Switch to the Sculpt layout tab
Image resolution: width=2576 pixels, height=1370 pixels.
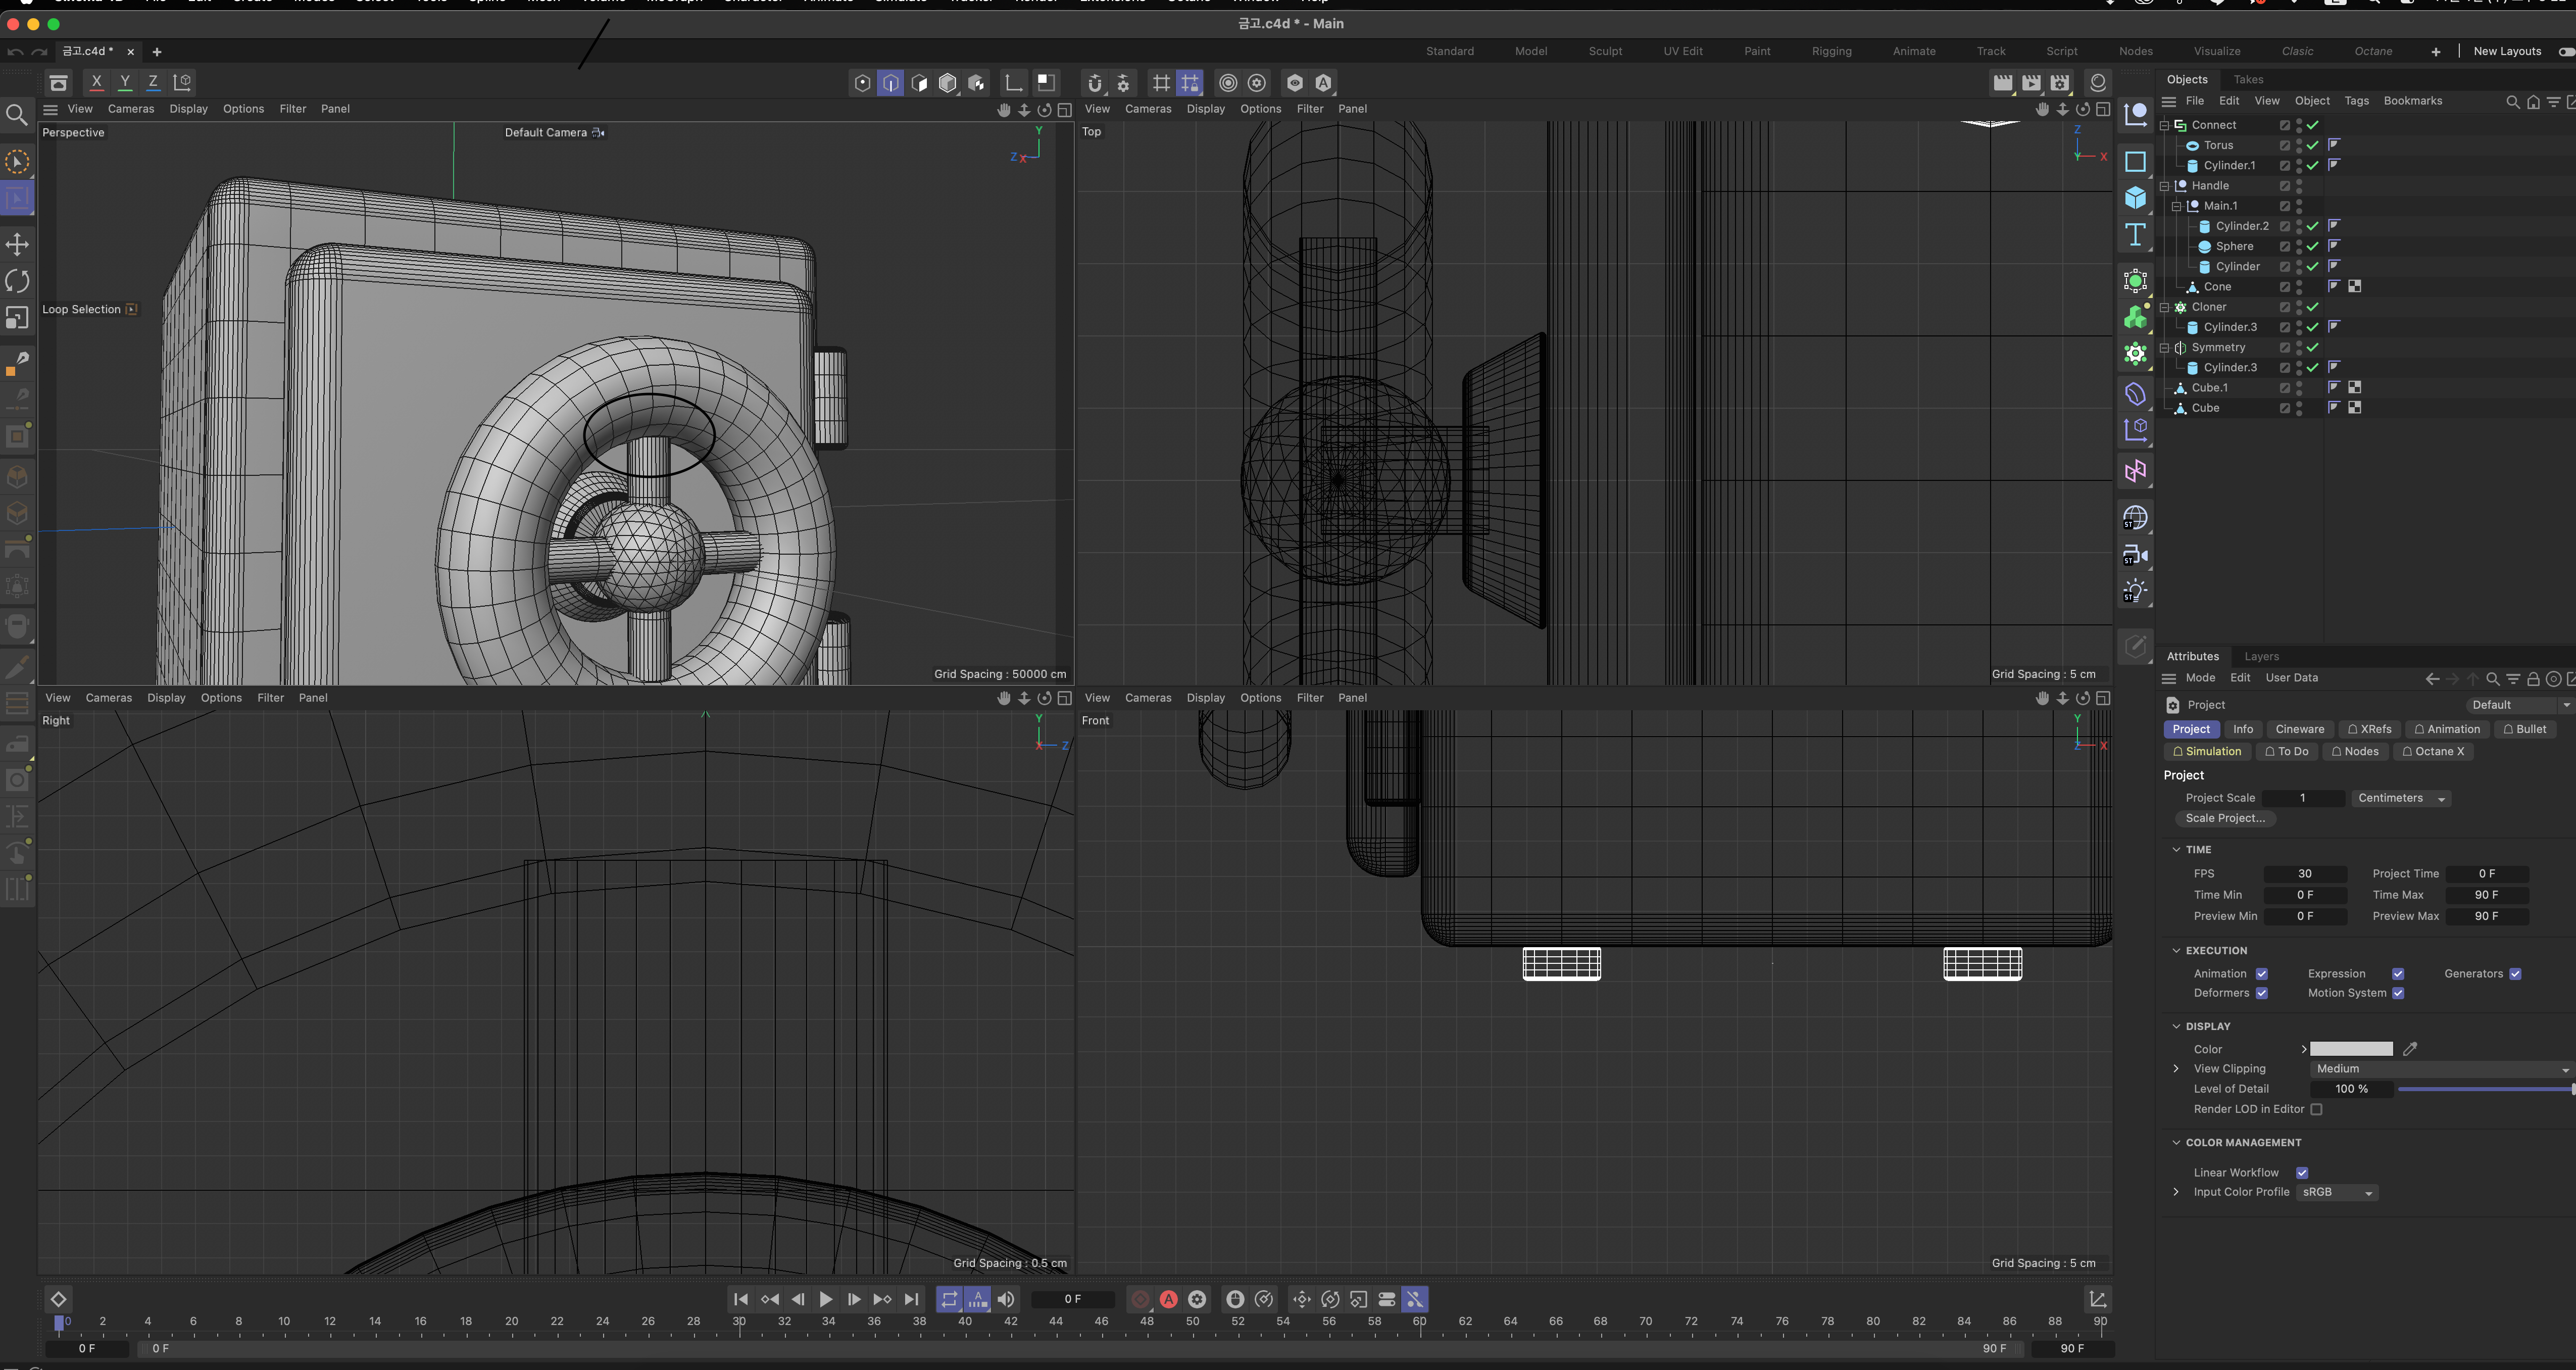click(1605, 51)
